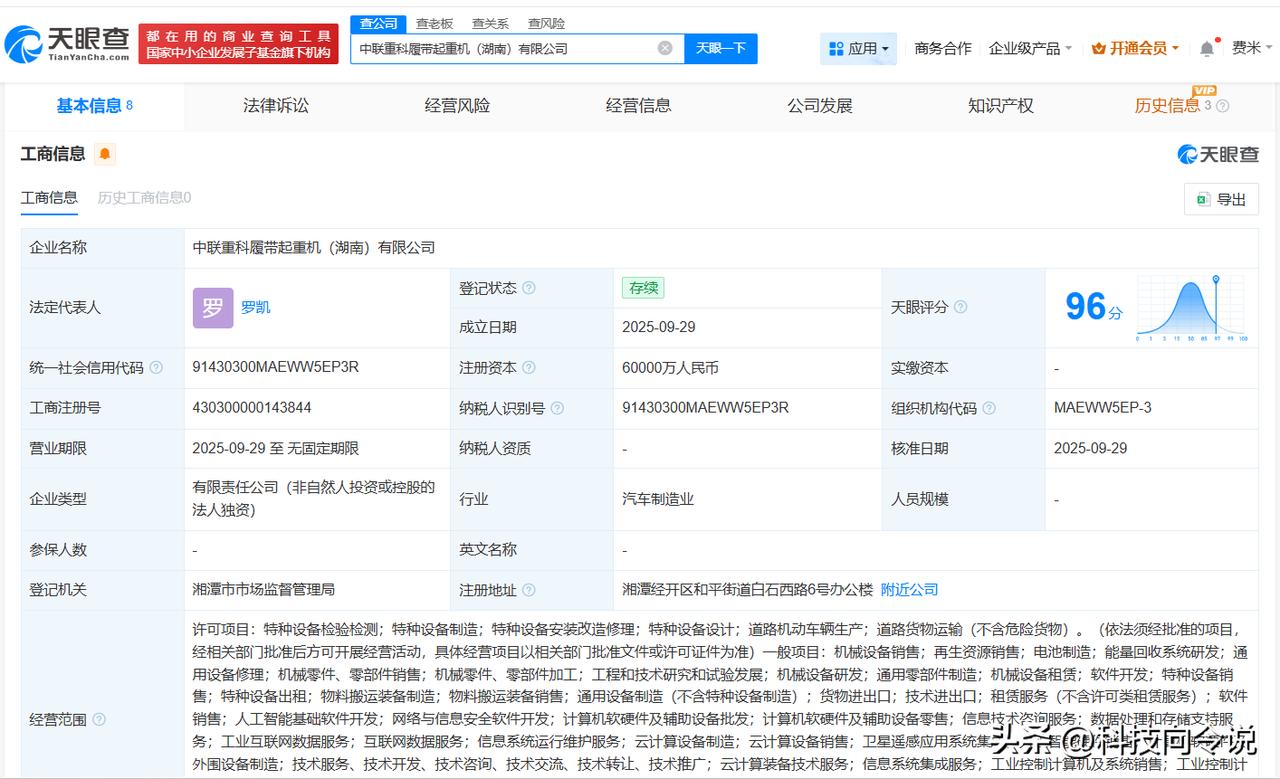Click the 存续 status badge

pos(643,288)
